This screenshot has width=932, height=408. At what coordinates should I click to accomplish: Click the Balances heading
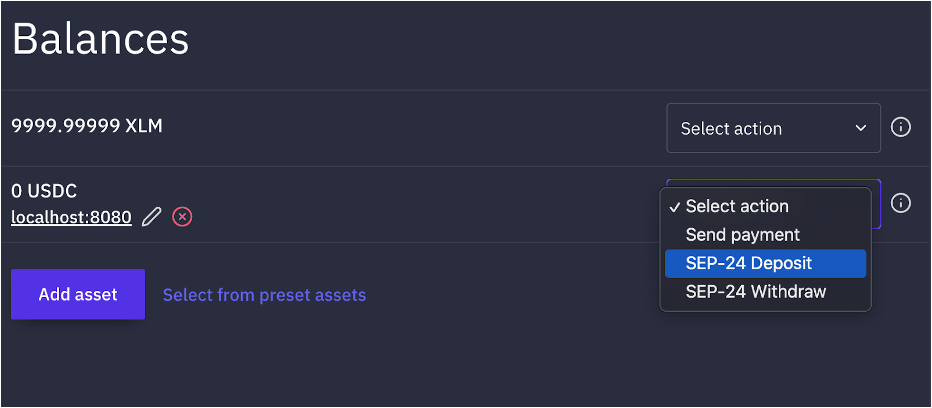[100, 39]
